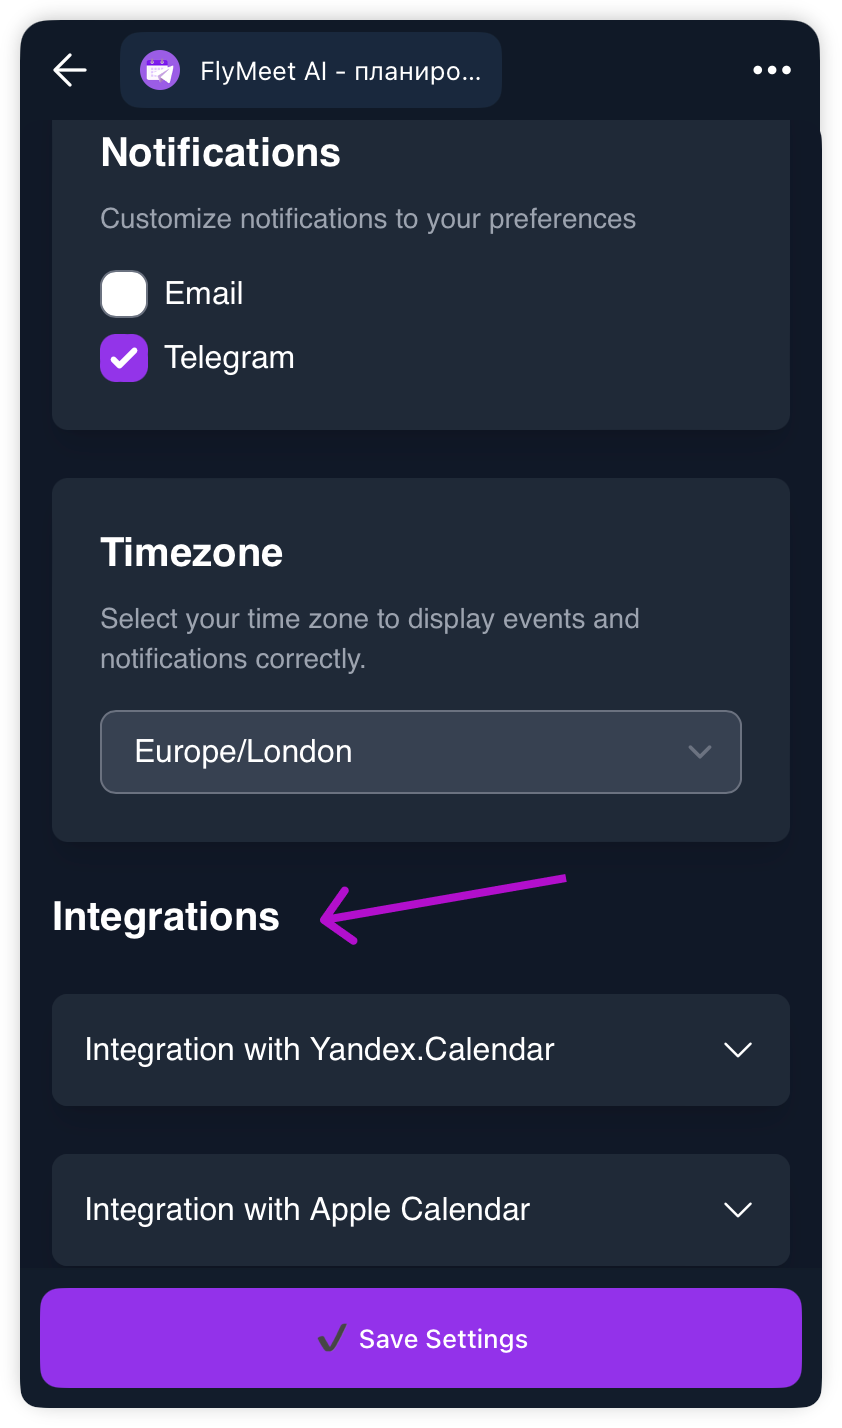This screenshot has width=842, height=1428.
Task: Open the Europe/London timezone dropdown
Action: coord(420,752)
